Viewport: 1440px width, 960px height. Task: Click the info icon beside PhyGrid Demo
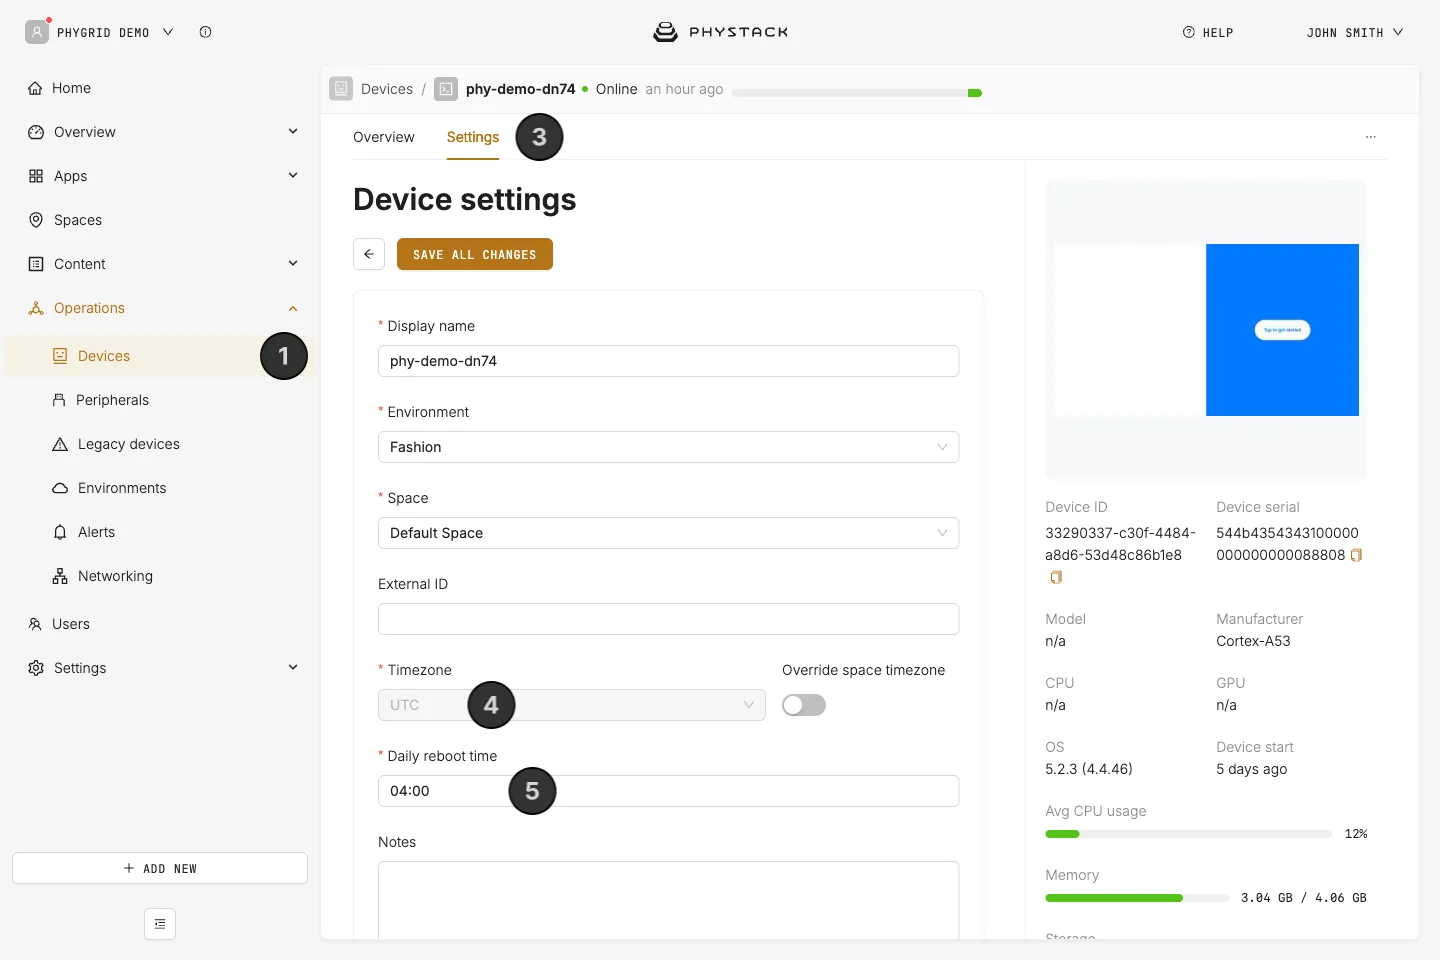pyautogui.click(x=205, y=32)
